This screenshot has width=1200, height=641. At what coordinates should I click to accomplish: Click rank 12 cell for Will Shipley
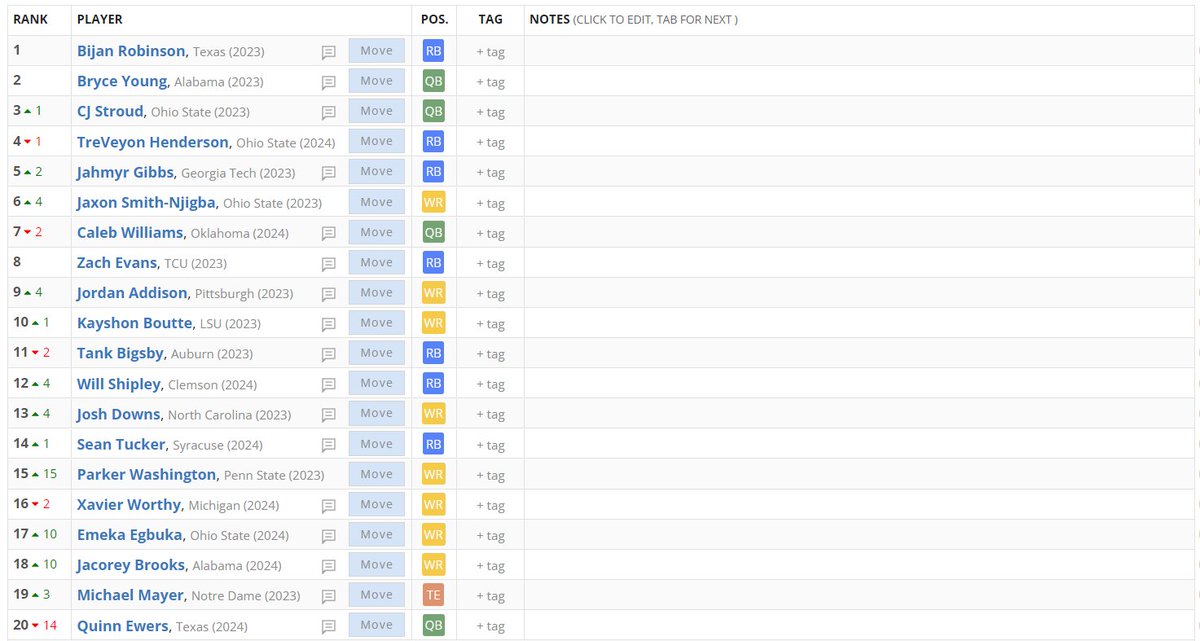(x=39, y=384)
